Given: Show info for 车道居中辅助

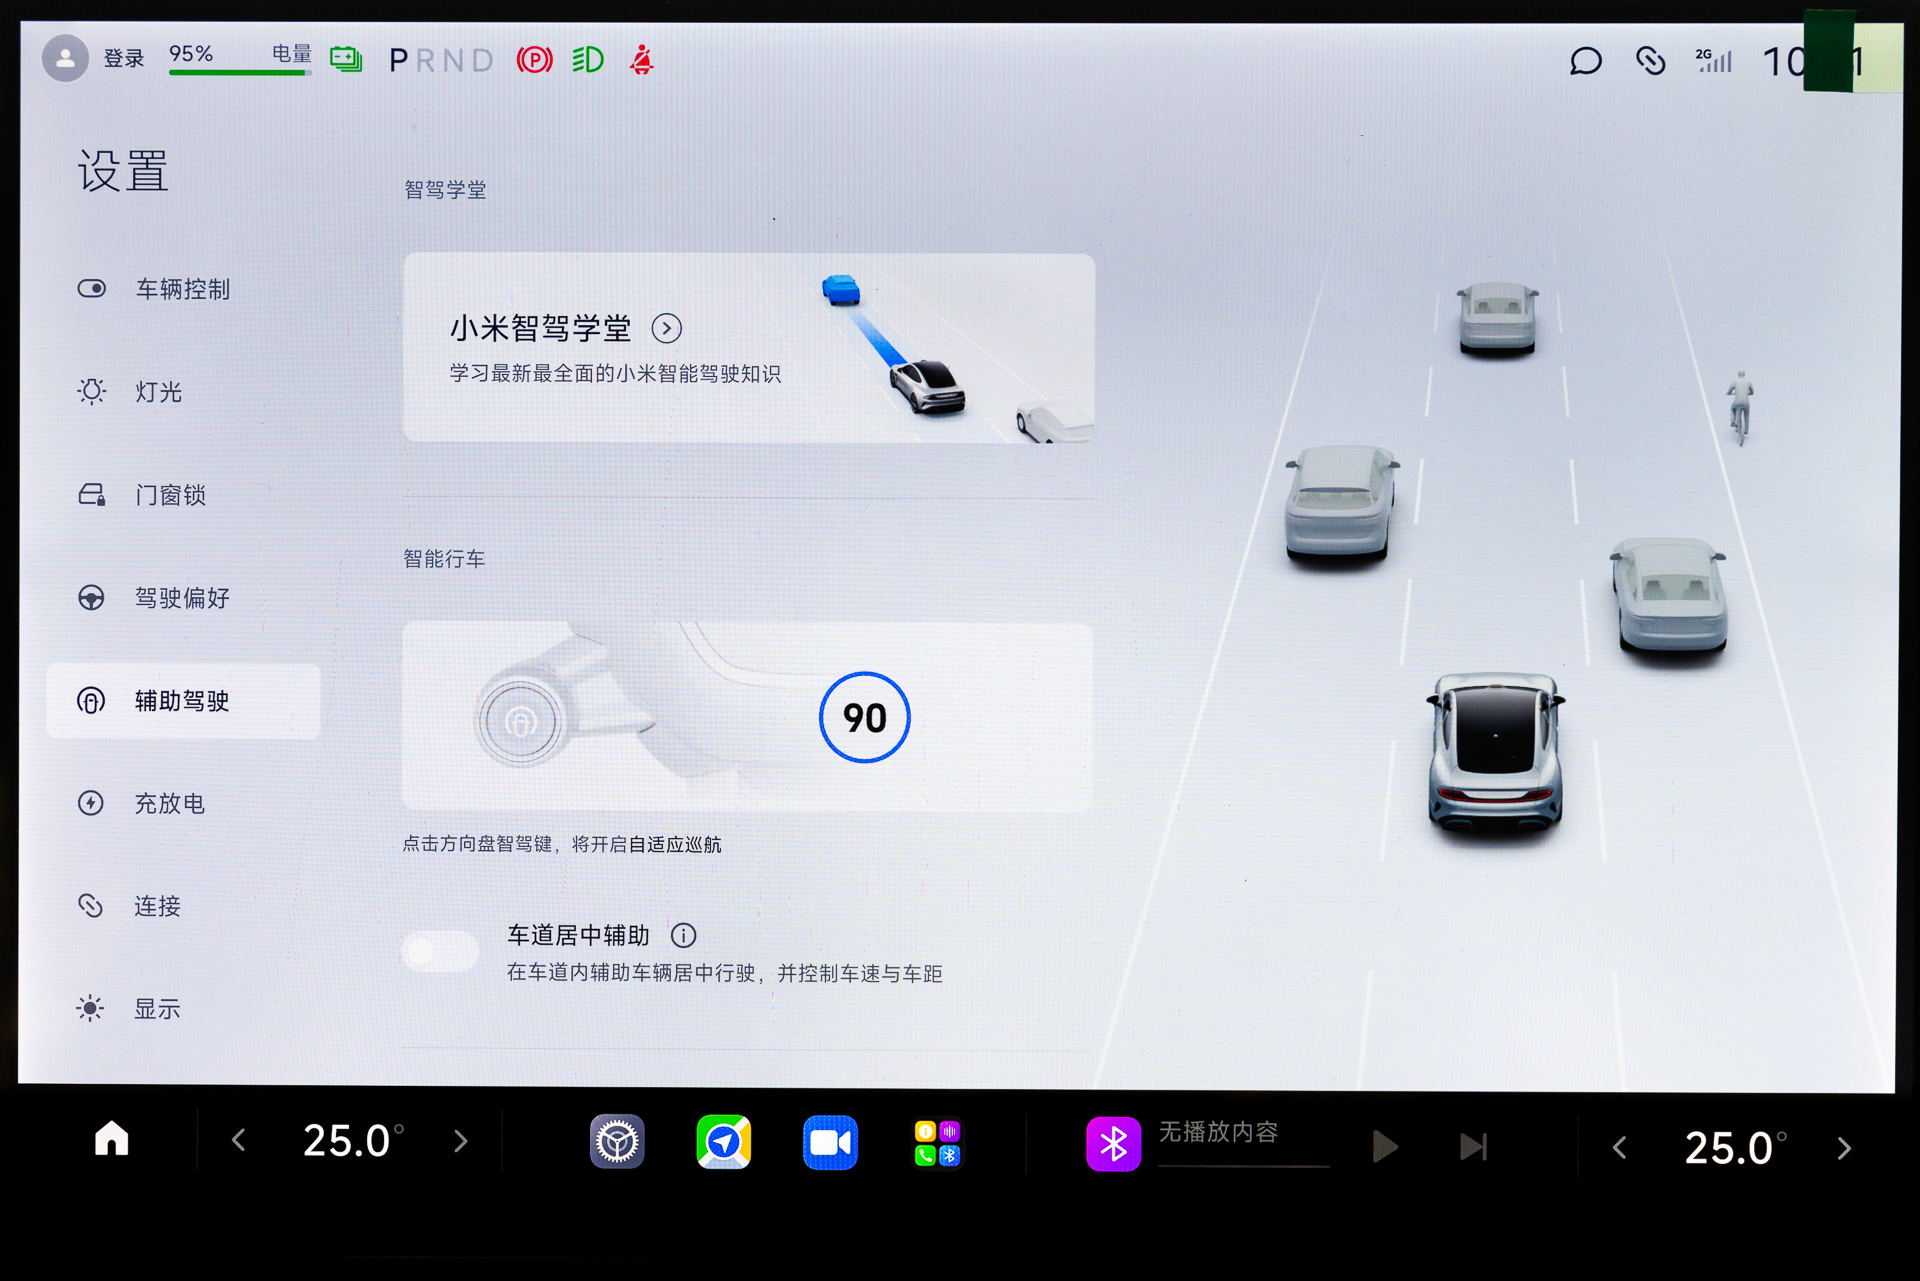Looking at the screenshot, I should (683, 935).
